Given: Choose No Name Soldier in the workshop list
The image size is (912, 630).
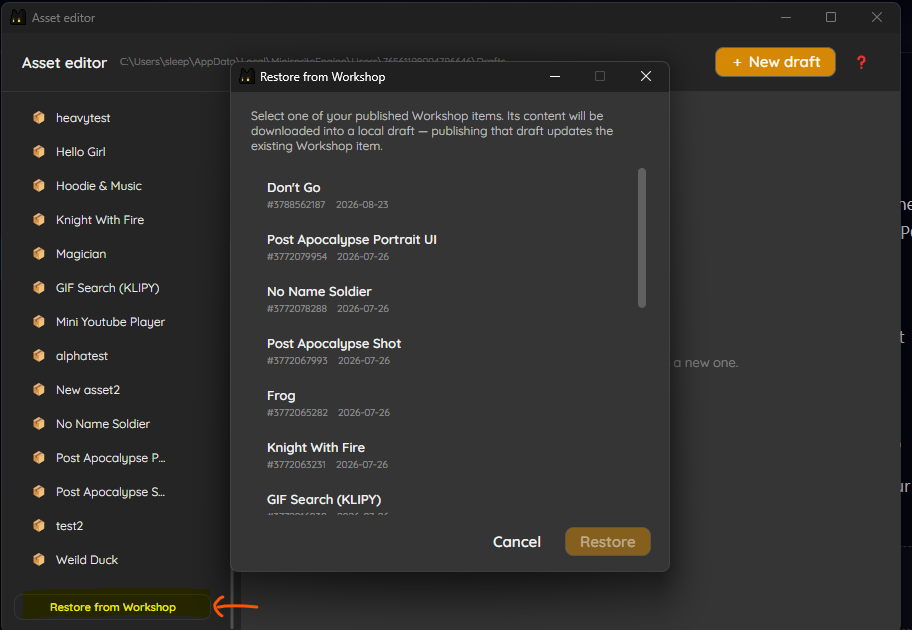Looking at the screenshot, I should pos(445,299).
